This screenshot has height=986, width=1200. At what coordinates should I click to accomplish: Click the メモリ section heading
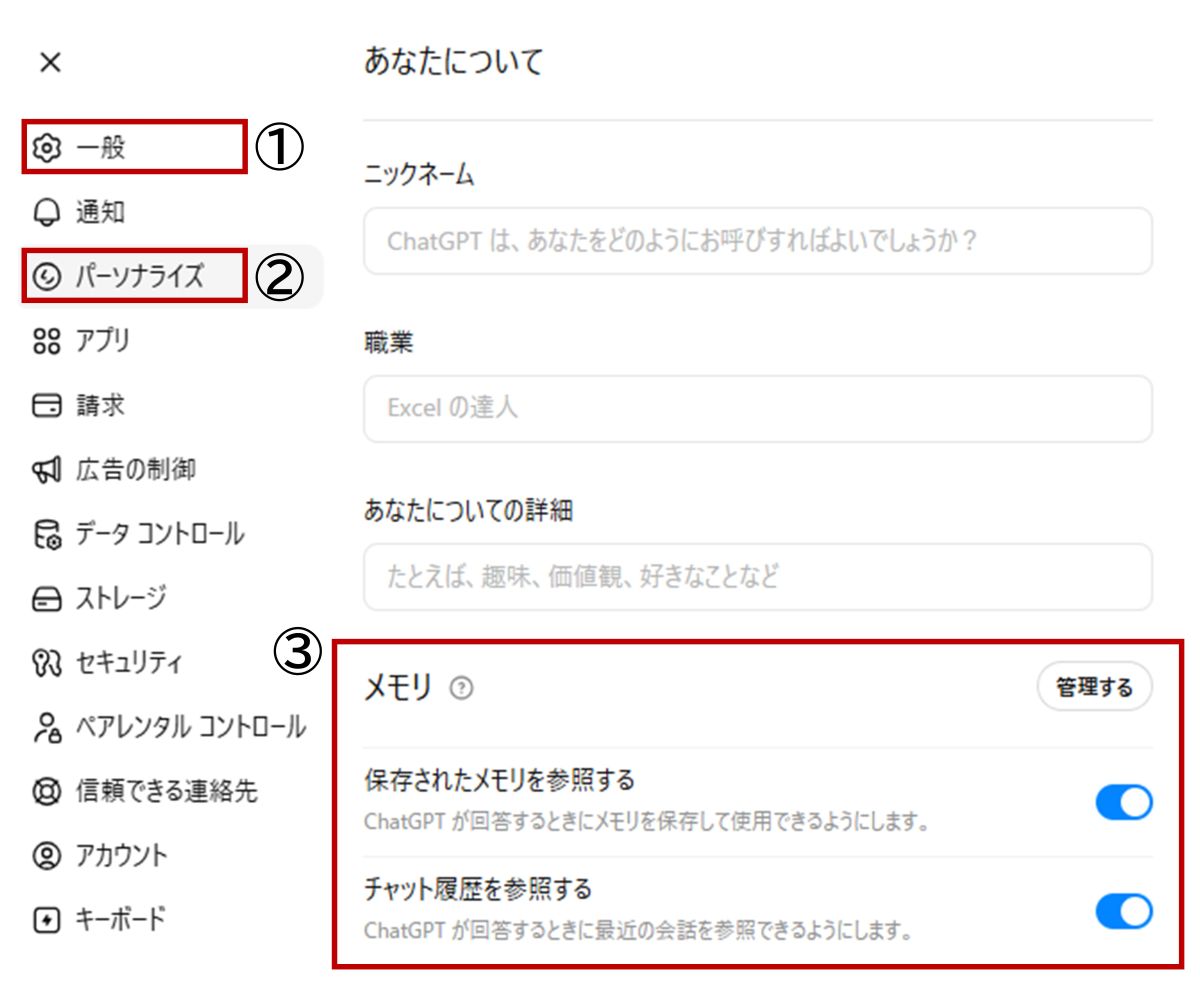coord(398,688)
